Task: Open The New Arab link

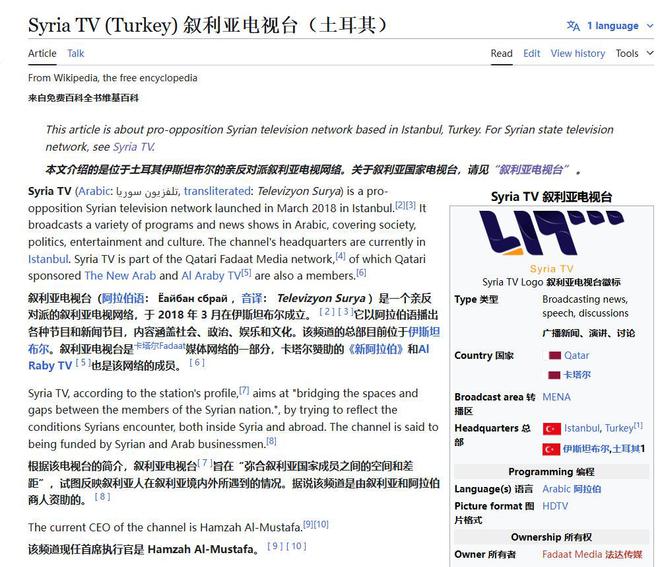Action: coord(121,275)
